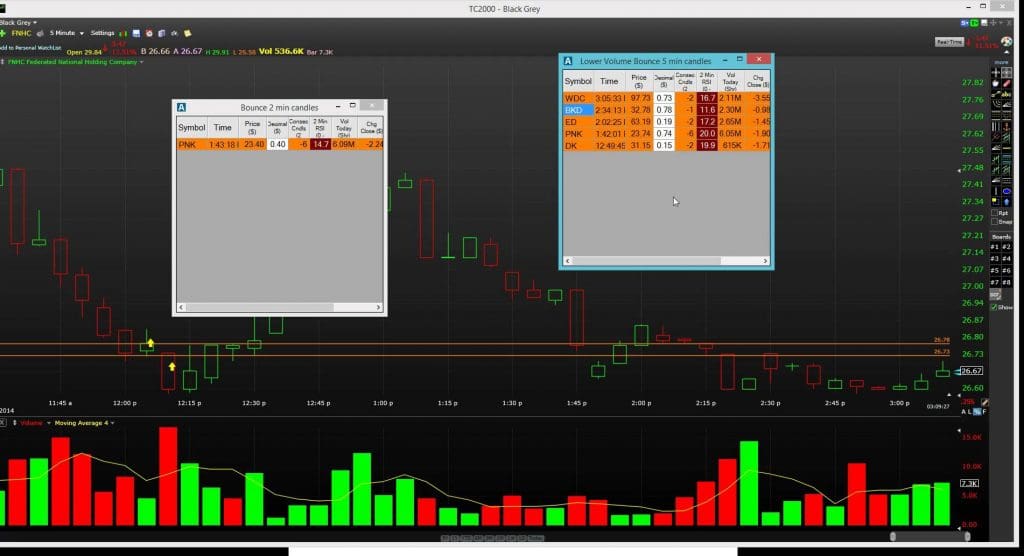Viewport: 1024px width, 556px height.
Task: Select the blue ellipse drawing tool
Action: point(1007,191)
